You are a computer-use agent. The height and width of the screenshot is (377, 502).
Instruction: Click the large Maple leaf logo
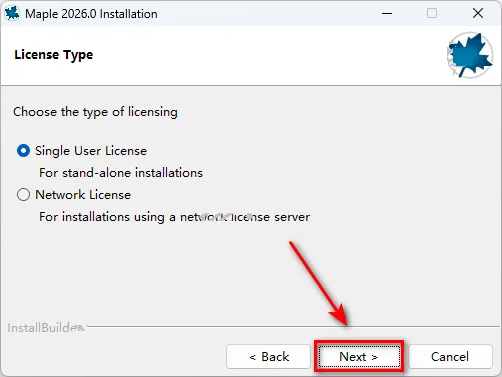click(470, 55)
